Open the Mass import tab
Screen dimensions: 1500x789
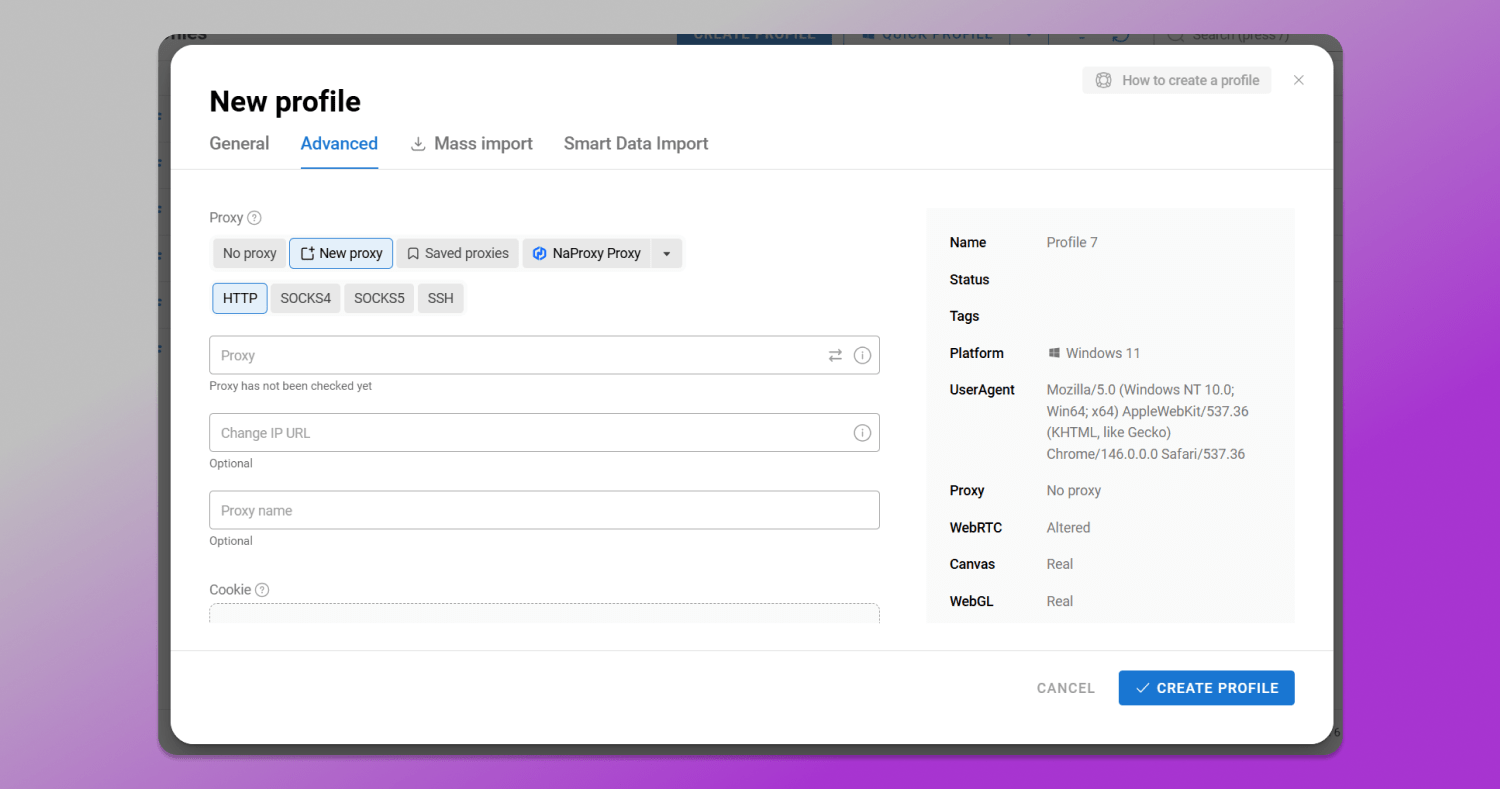472,143
